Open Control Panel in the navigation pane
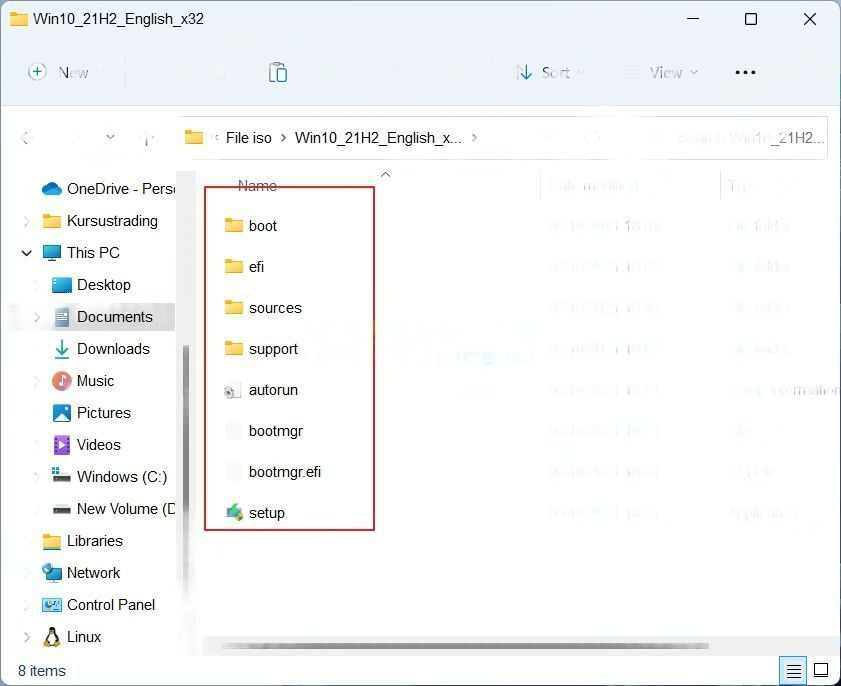The image size is (841, 686). tap(99, 605)
